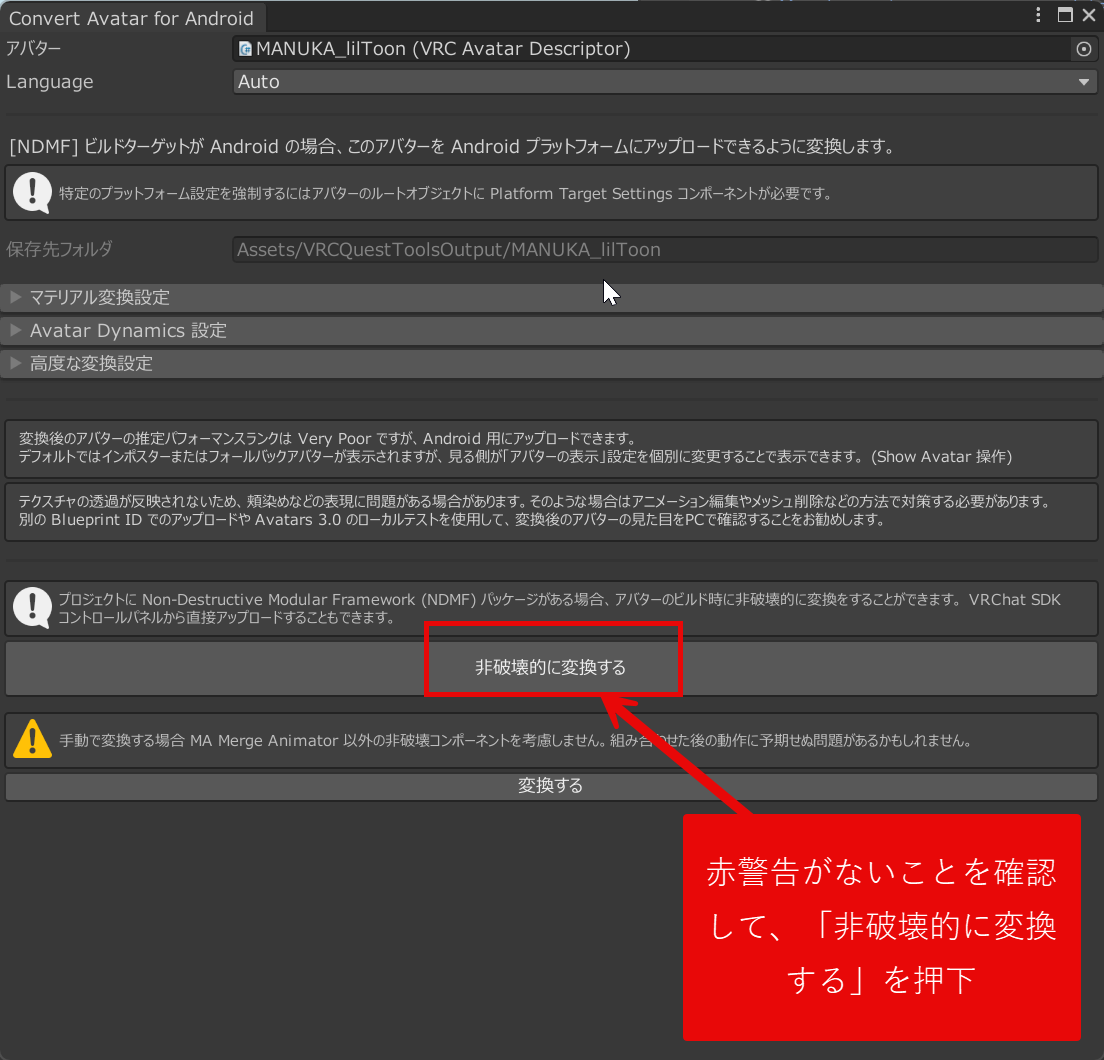Image resolution: width=1104 pixels, height=1060 pixels.
Task: Click the info icon in the Platform Target Settings notice
Action: (x=32, y=193)
